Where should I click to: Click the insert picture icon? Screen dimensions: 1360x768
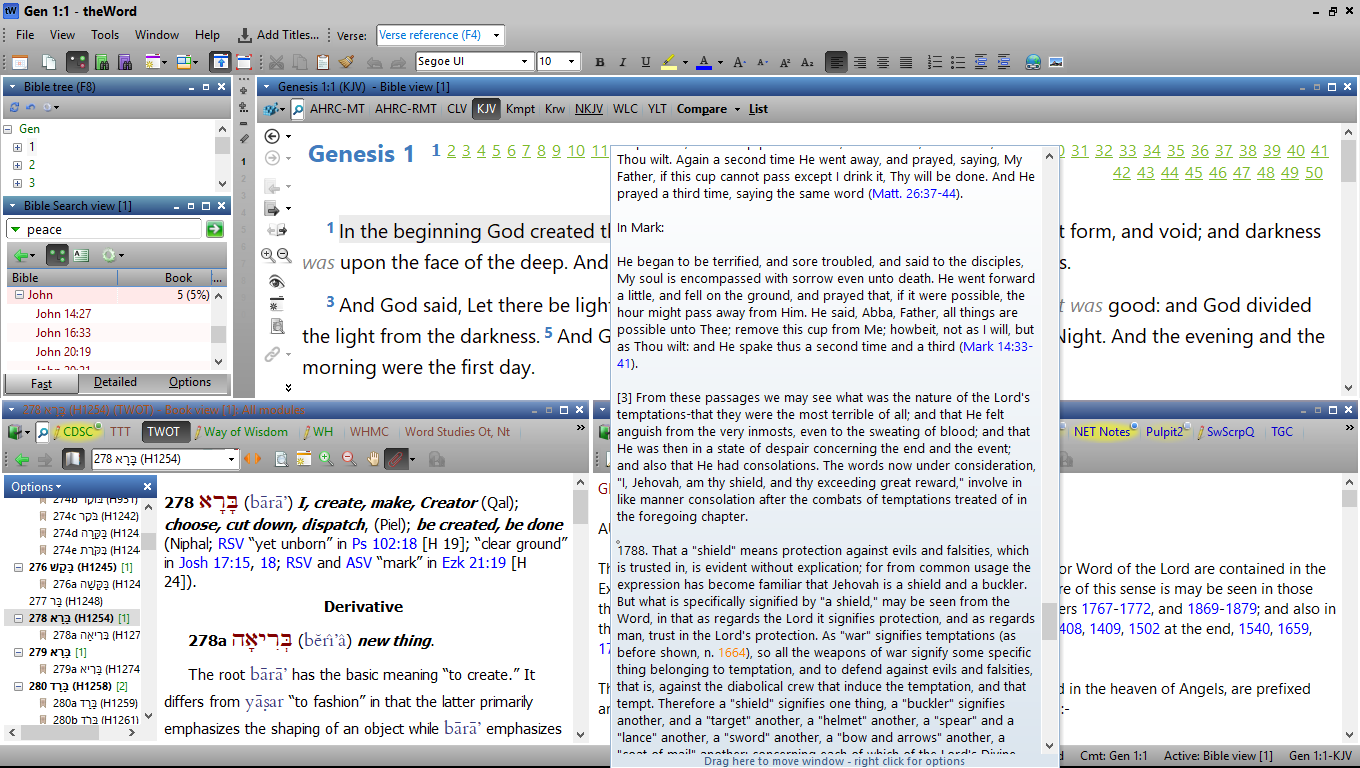coord(1056,62)
